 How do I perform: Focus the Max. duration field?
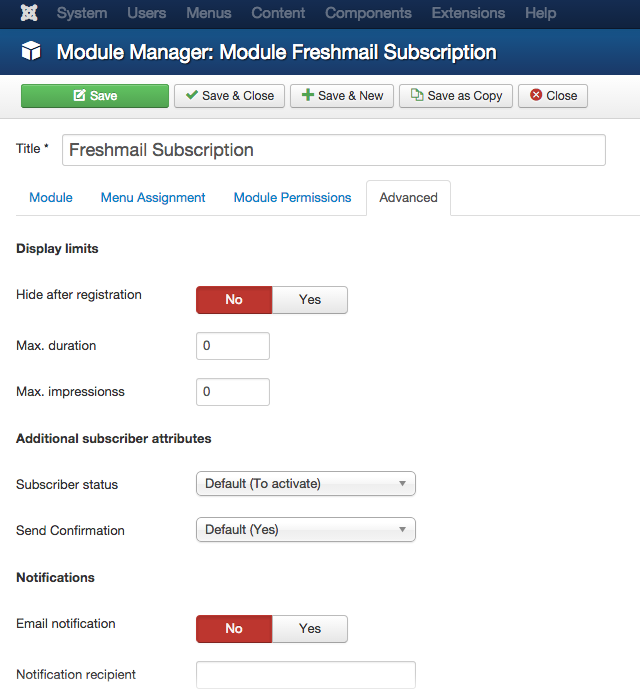tap(233, 346)
